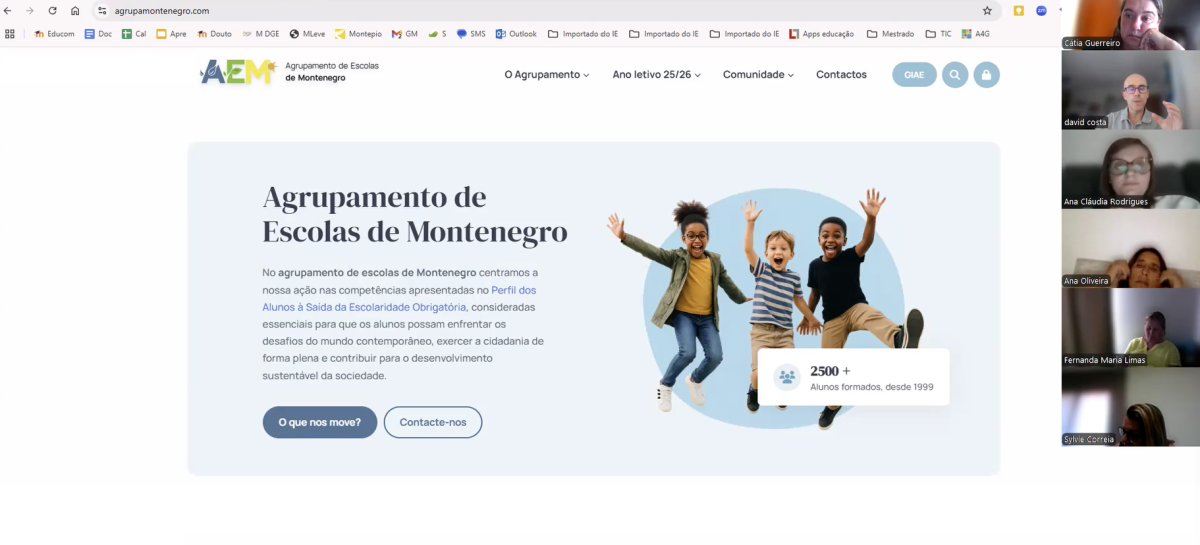Expand the O Agrupamento dropdown menu
The height and width of the screenshot is (545, 1200).
click(547, 75)
